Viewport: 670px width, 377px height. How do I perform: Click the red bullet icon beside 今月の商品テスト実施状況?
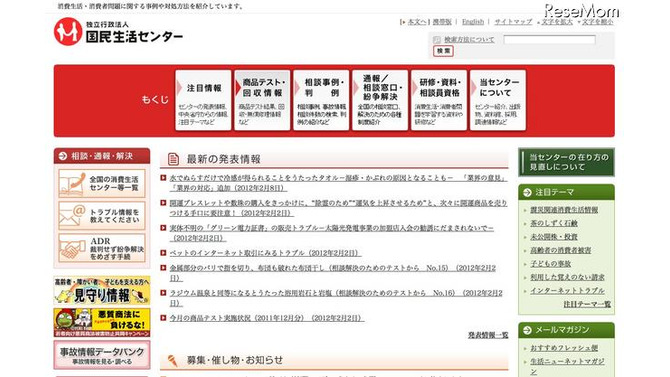(163, 318)
